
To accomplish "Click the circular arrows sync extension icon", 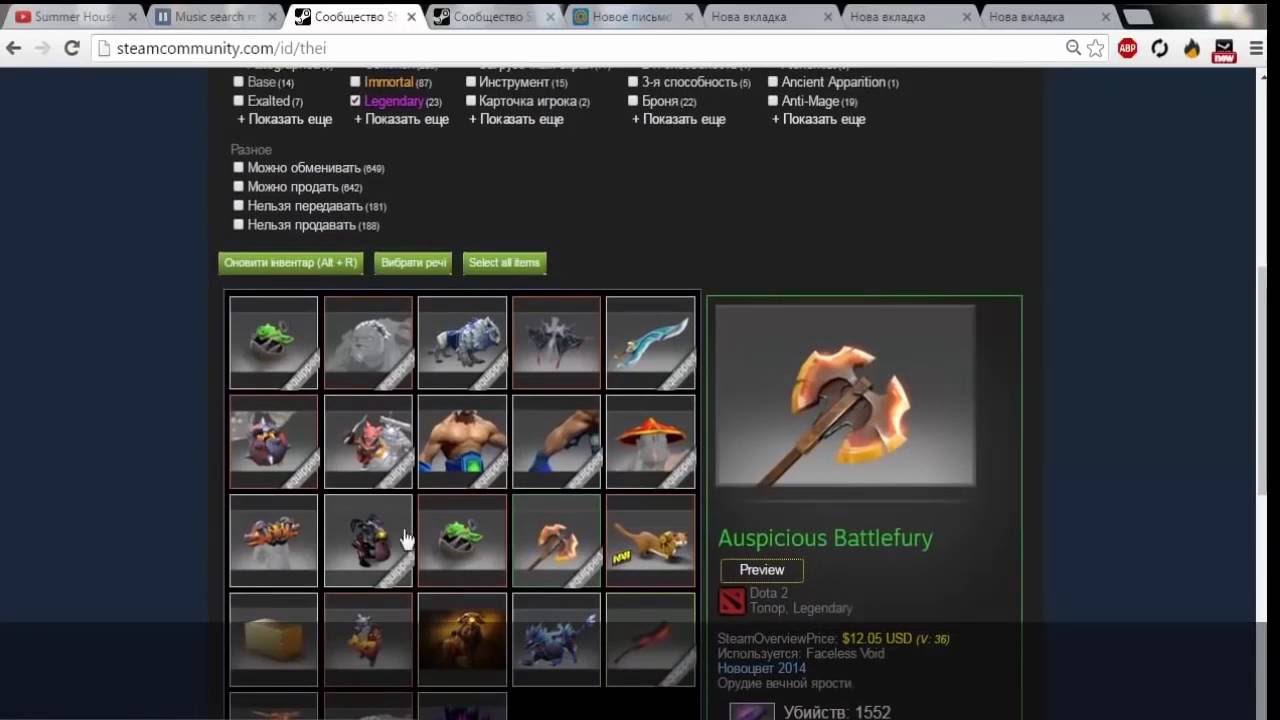I will (x=1160, y=48).
